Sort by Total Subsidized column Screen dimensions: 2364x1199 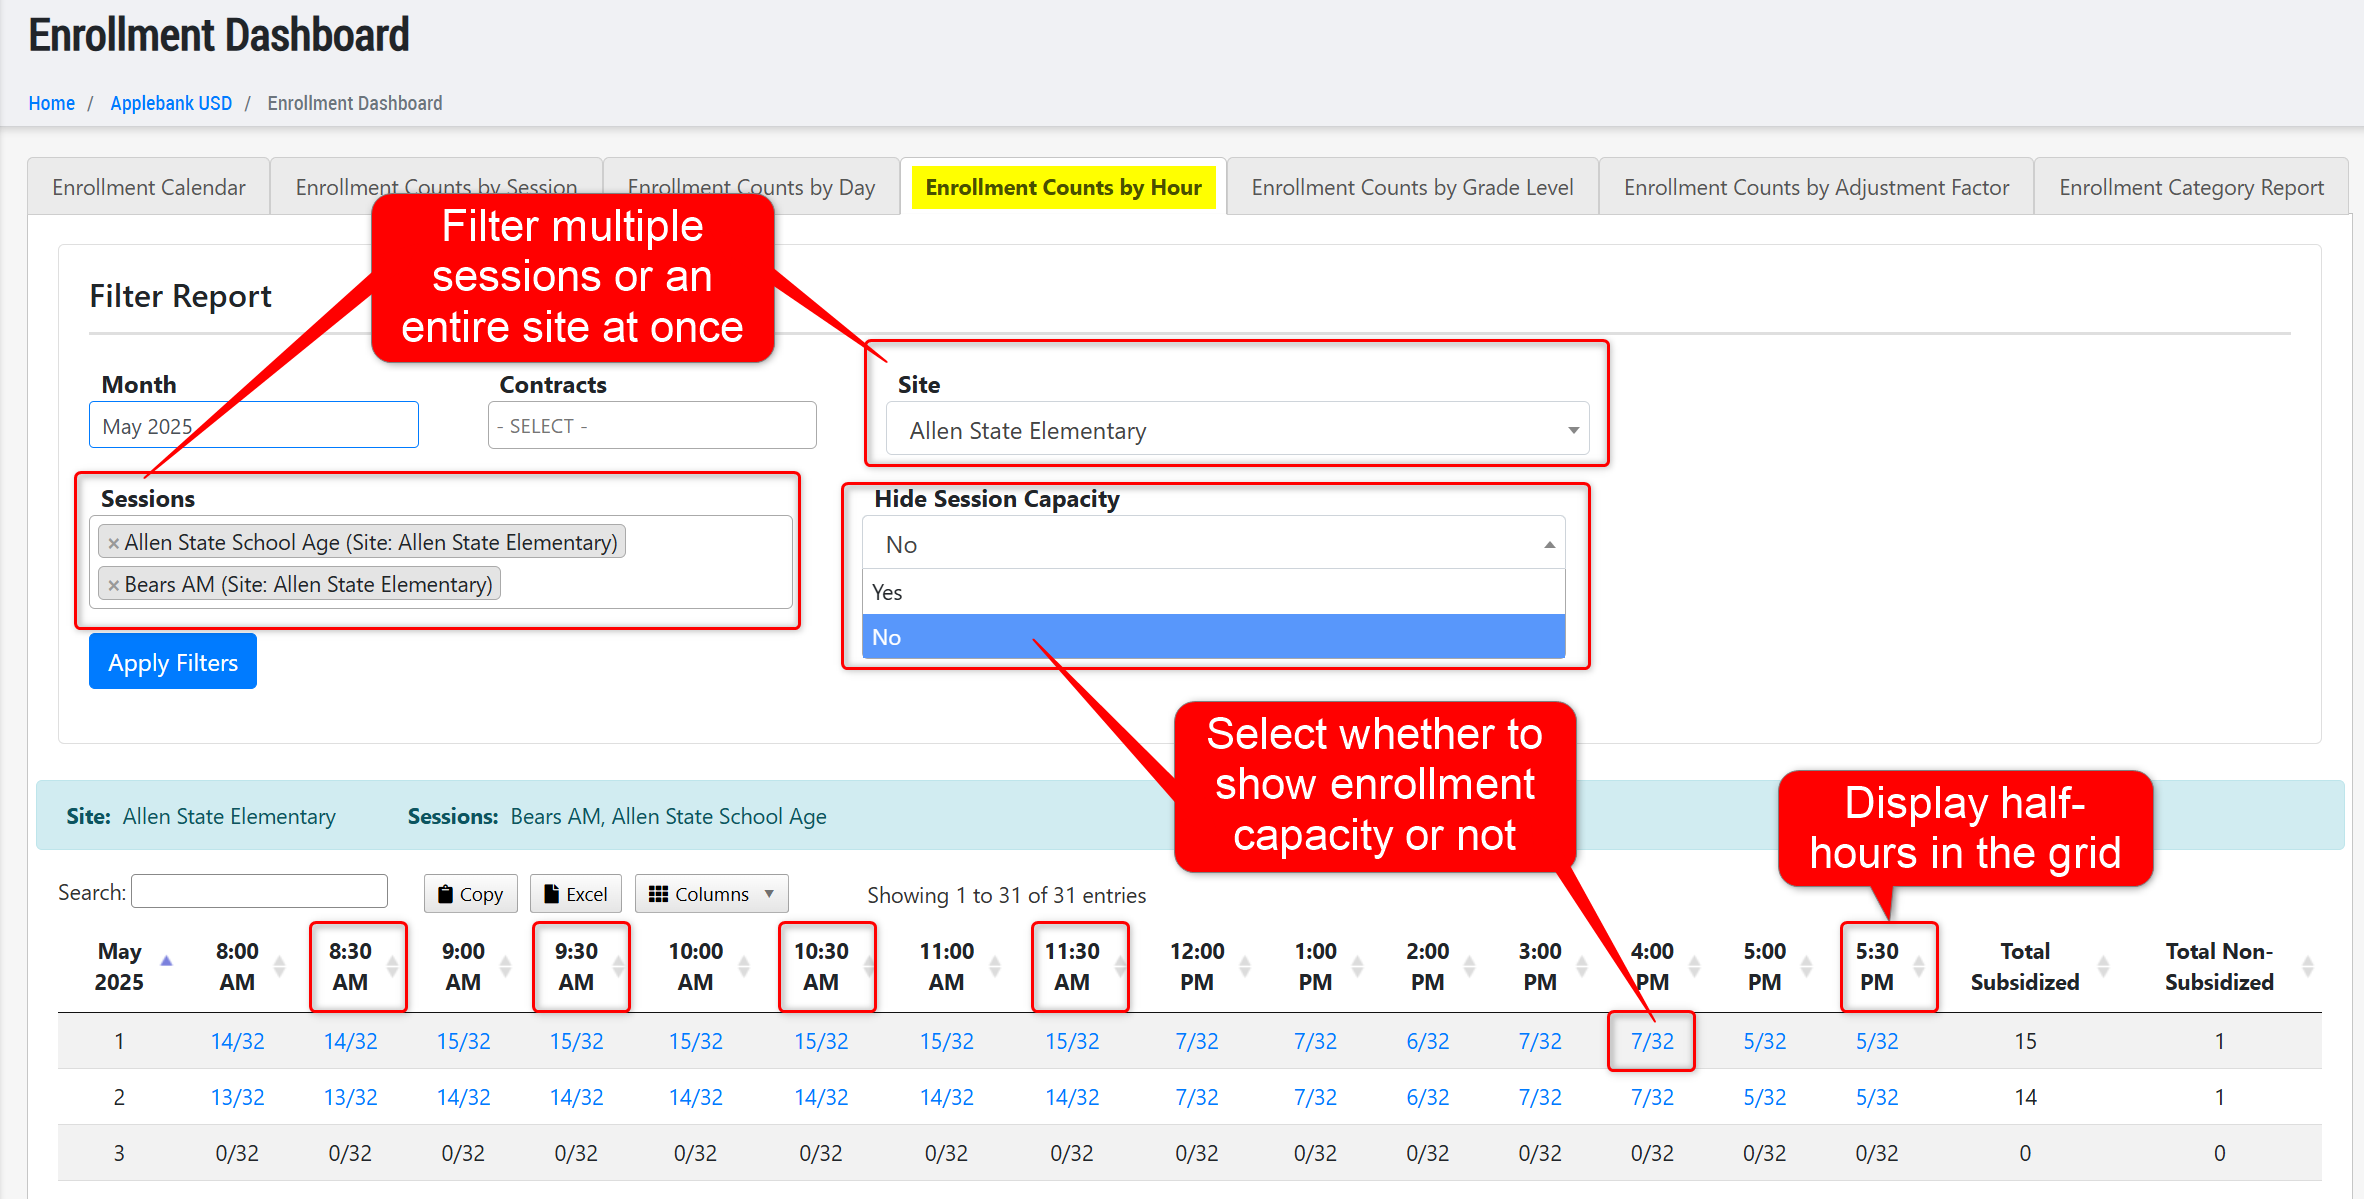(2025, 966)
